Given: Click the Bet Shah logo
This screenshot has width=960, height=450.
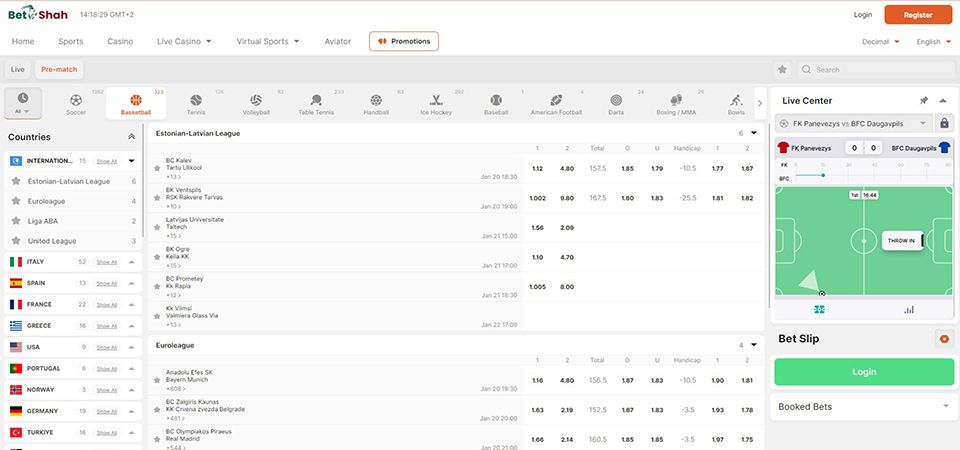Looking at the screenshot, I should pos(38,14).
